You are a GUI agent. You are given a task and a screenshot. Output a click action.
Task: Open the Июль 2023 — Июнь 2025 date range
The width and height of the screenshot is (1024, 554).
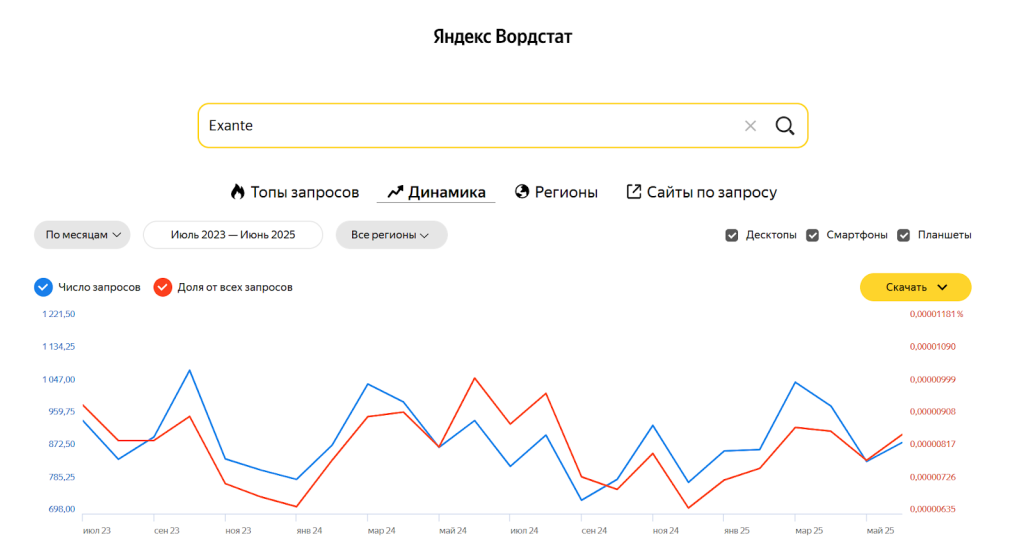tap(233, 235)
